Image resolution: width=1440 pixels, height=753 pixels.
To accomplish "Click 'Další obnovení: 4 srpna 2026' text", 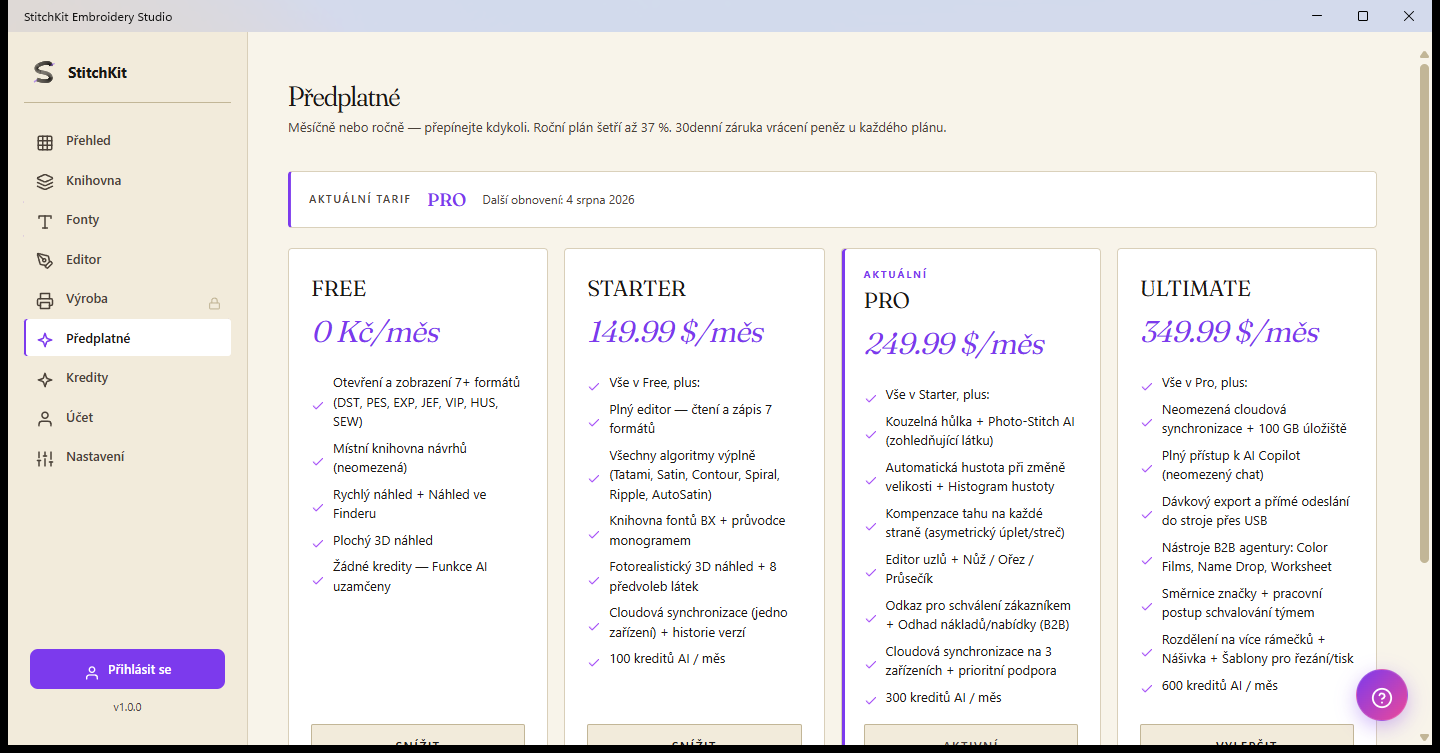I will click(558, 200).
